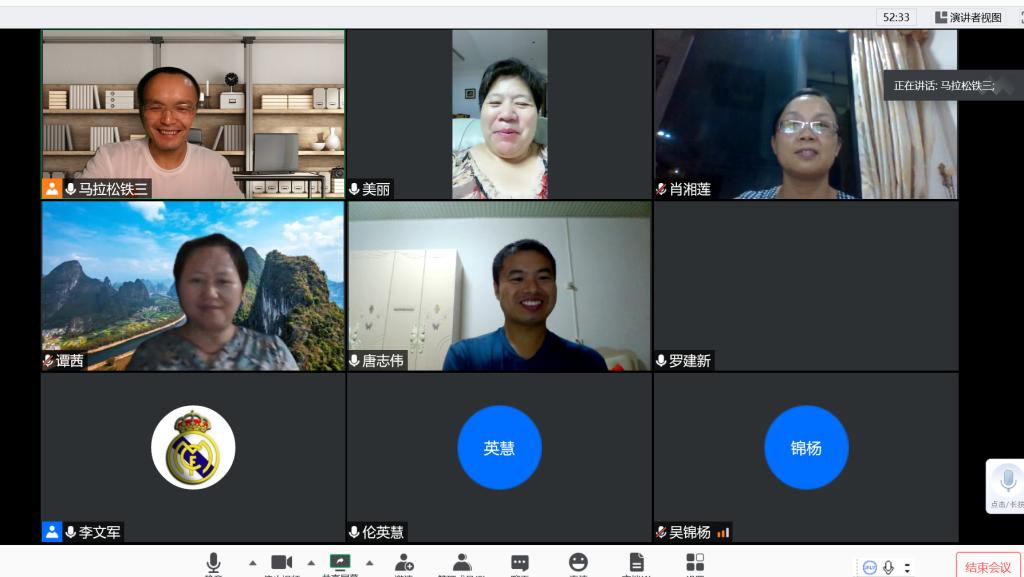Screen dimensions: 1024x577
Task: Open the emoji reactions icon
Action: tap(578, 563)
